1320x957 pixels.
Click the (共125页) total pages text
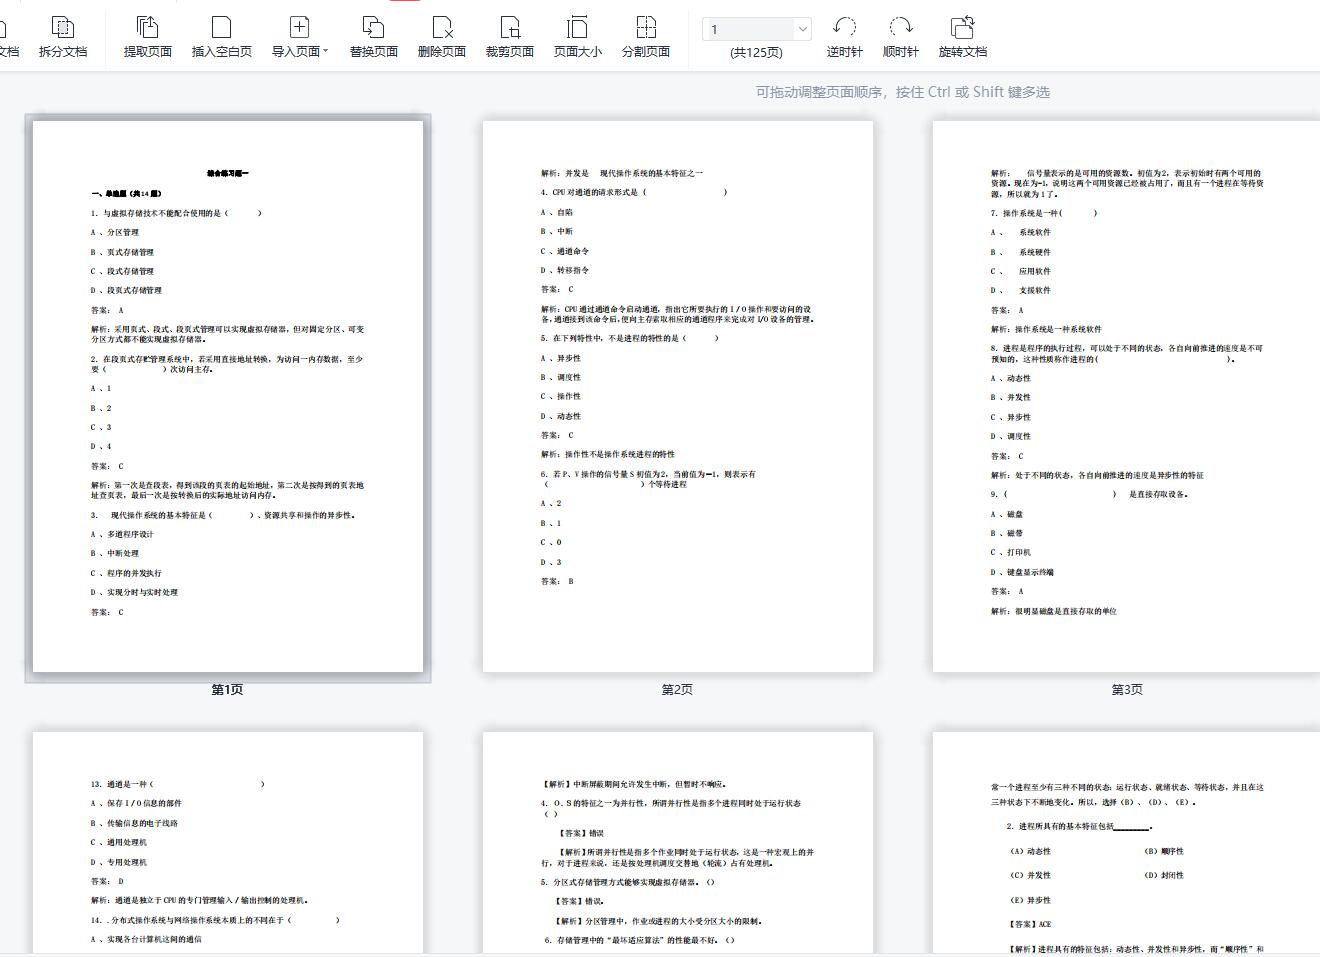[756, 52]
